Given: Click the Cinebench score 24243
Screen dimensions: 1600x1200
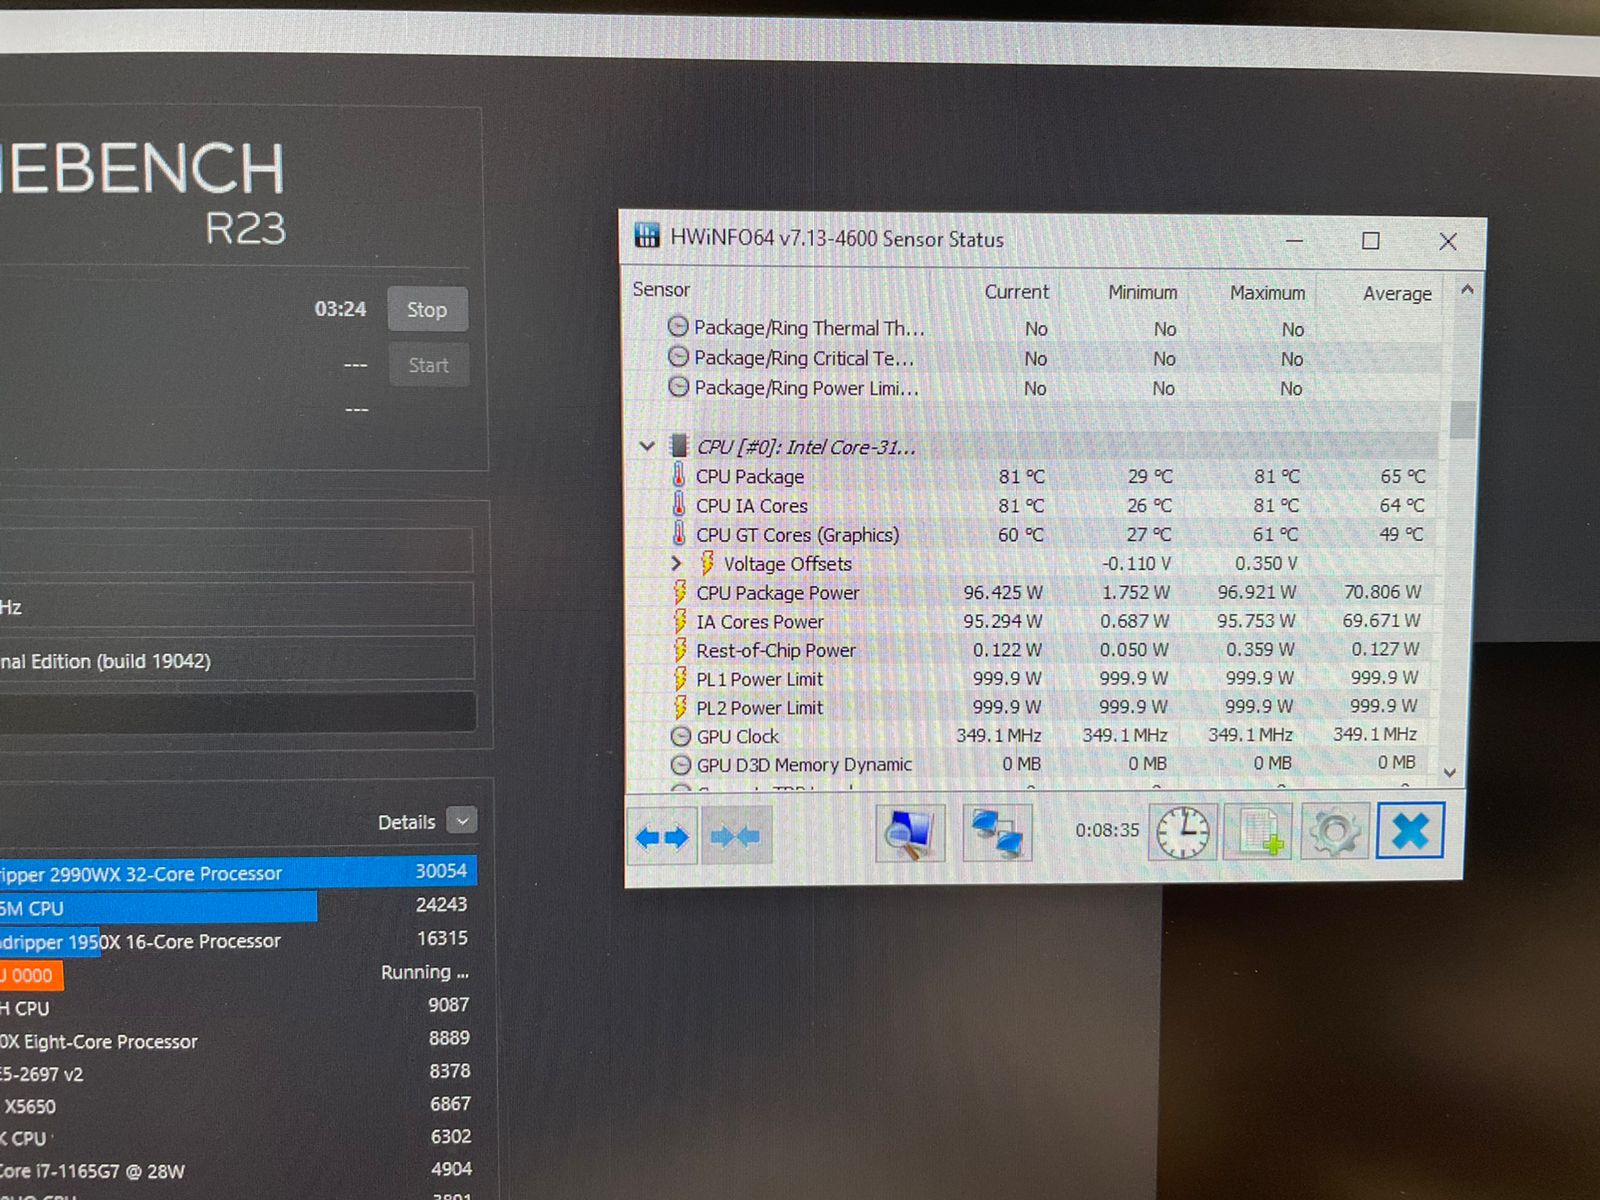Looking at the screenshot, I should point(441,904).
